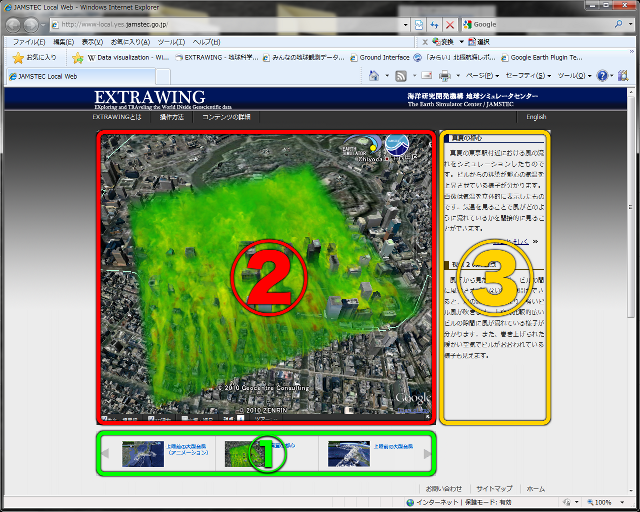Show next contents with the right carousel arrow

pos(427,454)
